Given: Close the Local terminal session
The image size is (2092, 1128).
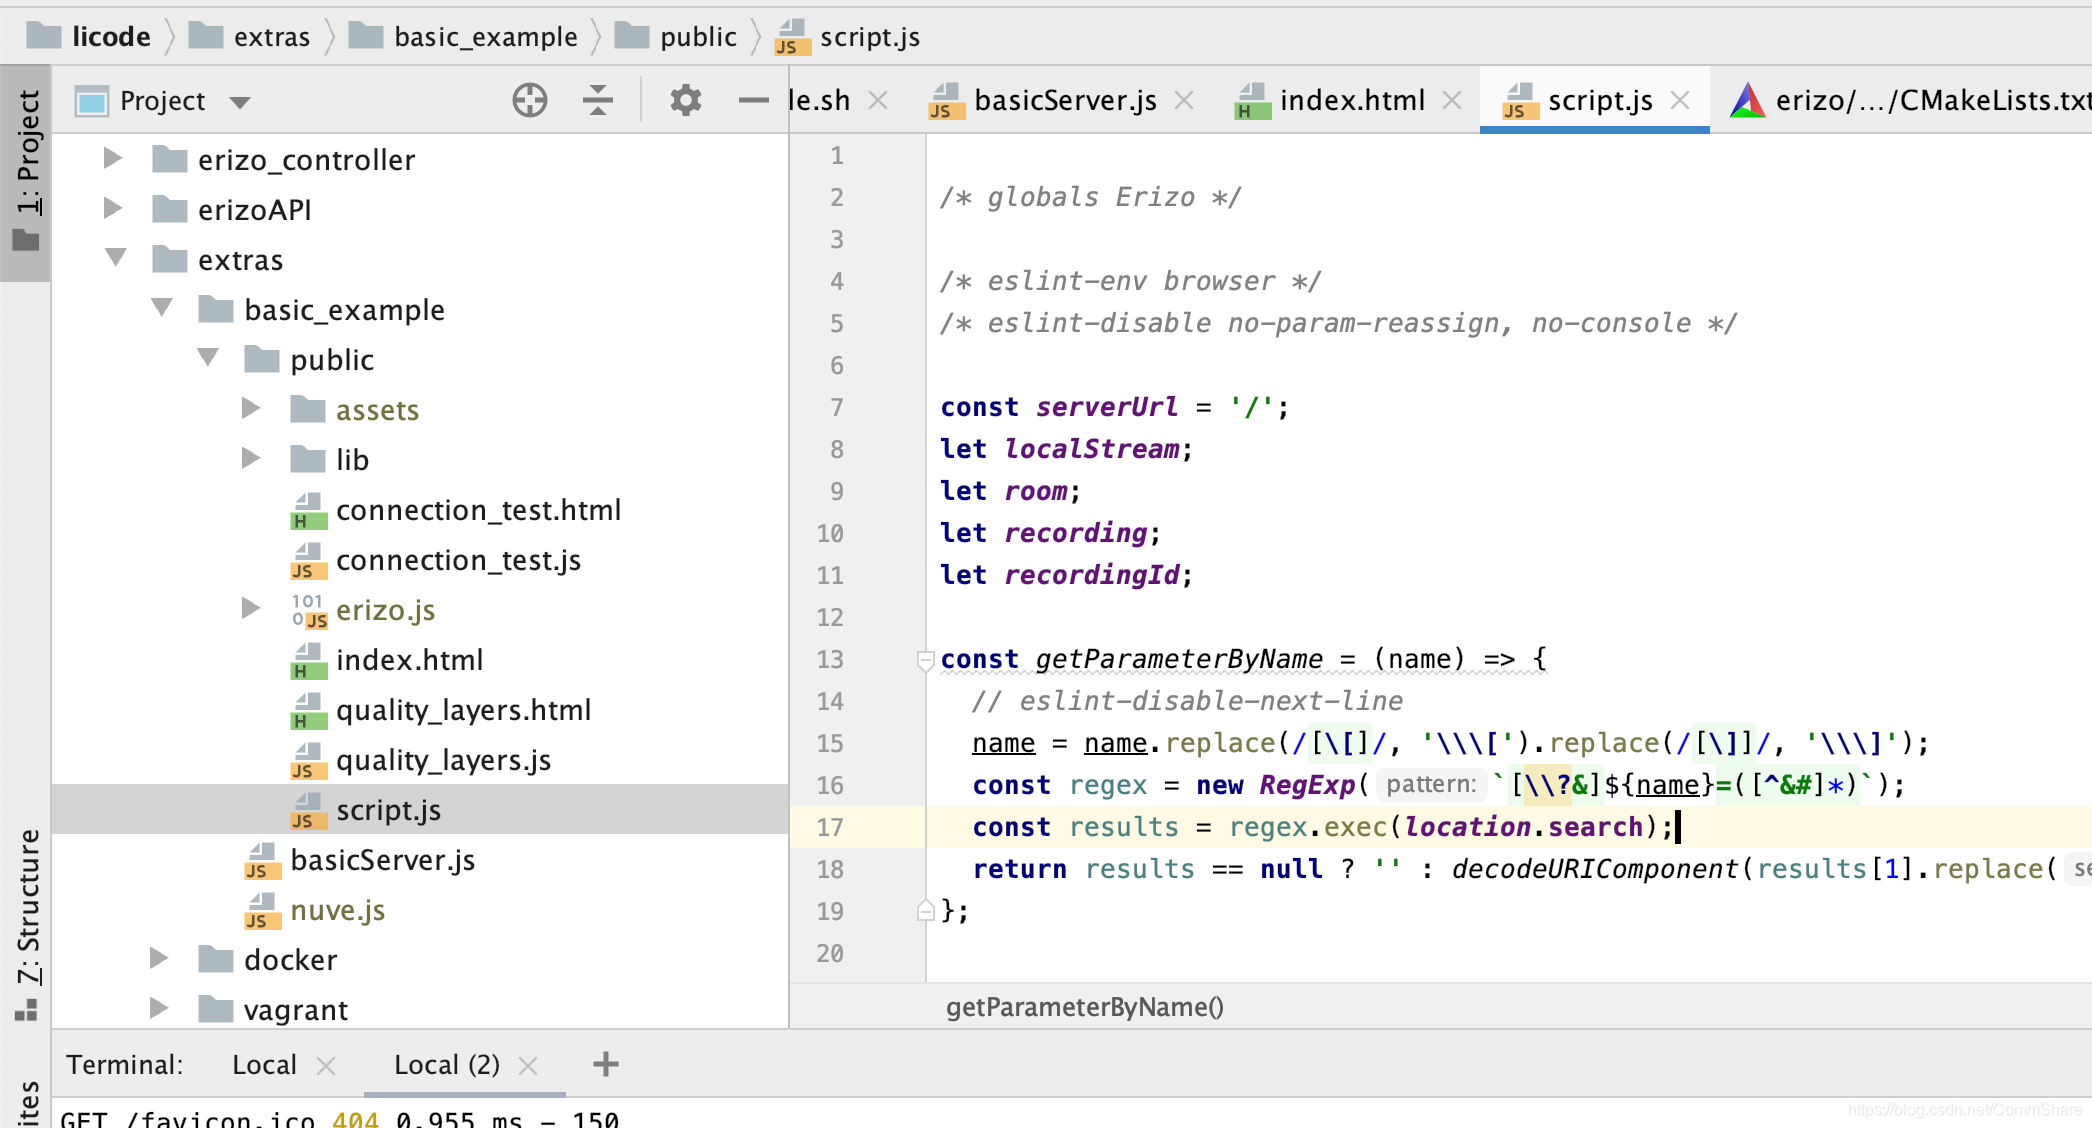Looking at the screenshot, I should tap(325, 1066).
